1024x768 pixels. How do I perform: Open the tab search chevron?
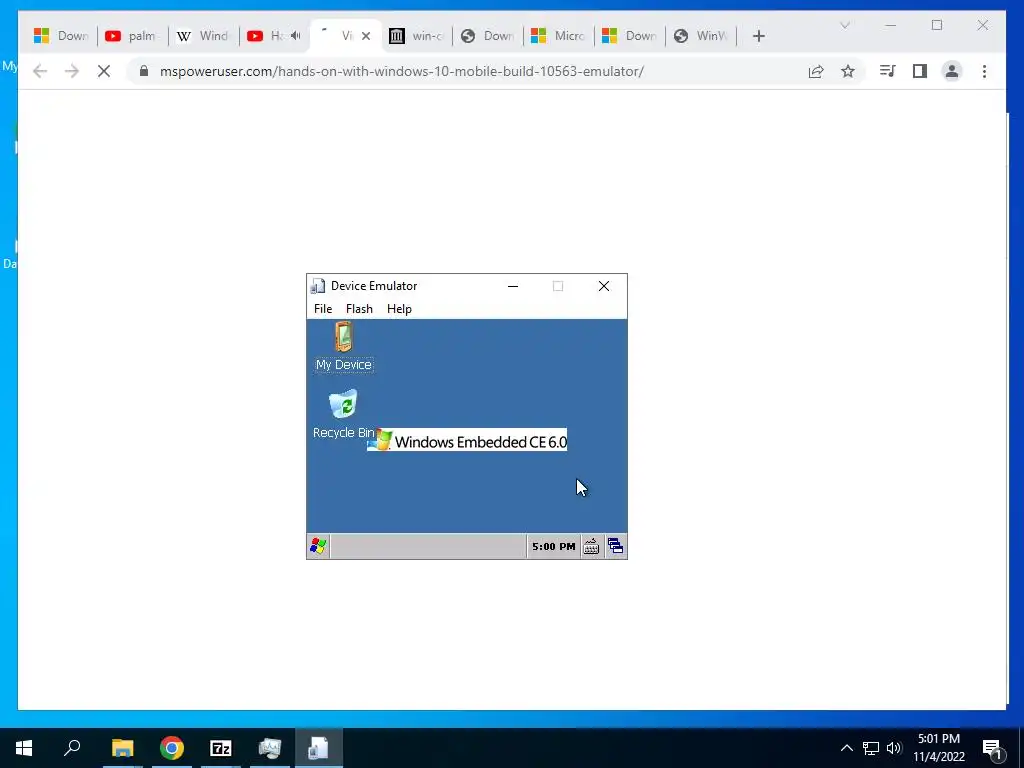point(844,25)
